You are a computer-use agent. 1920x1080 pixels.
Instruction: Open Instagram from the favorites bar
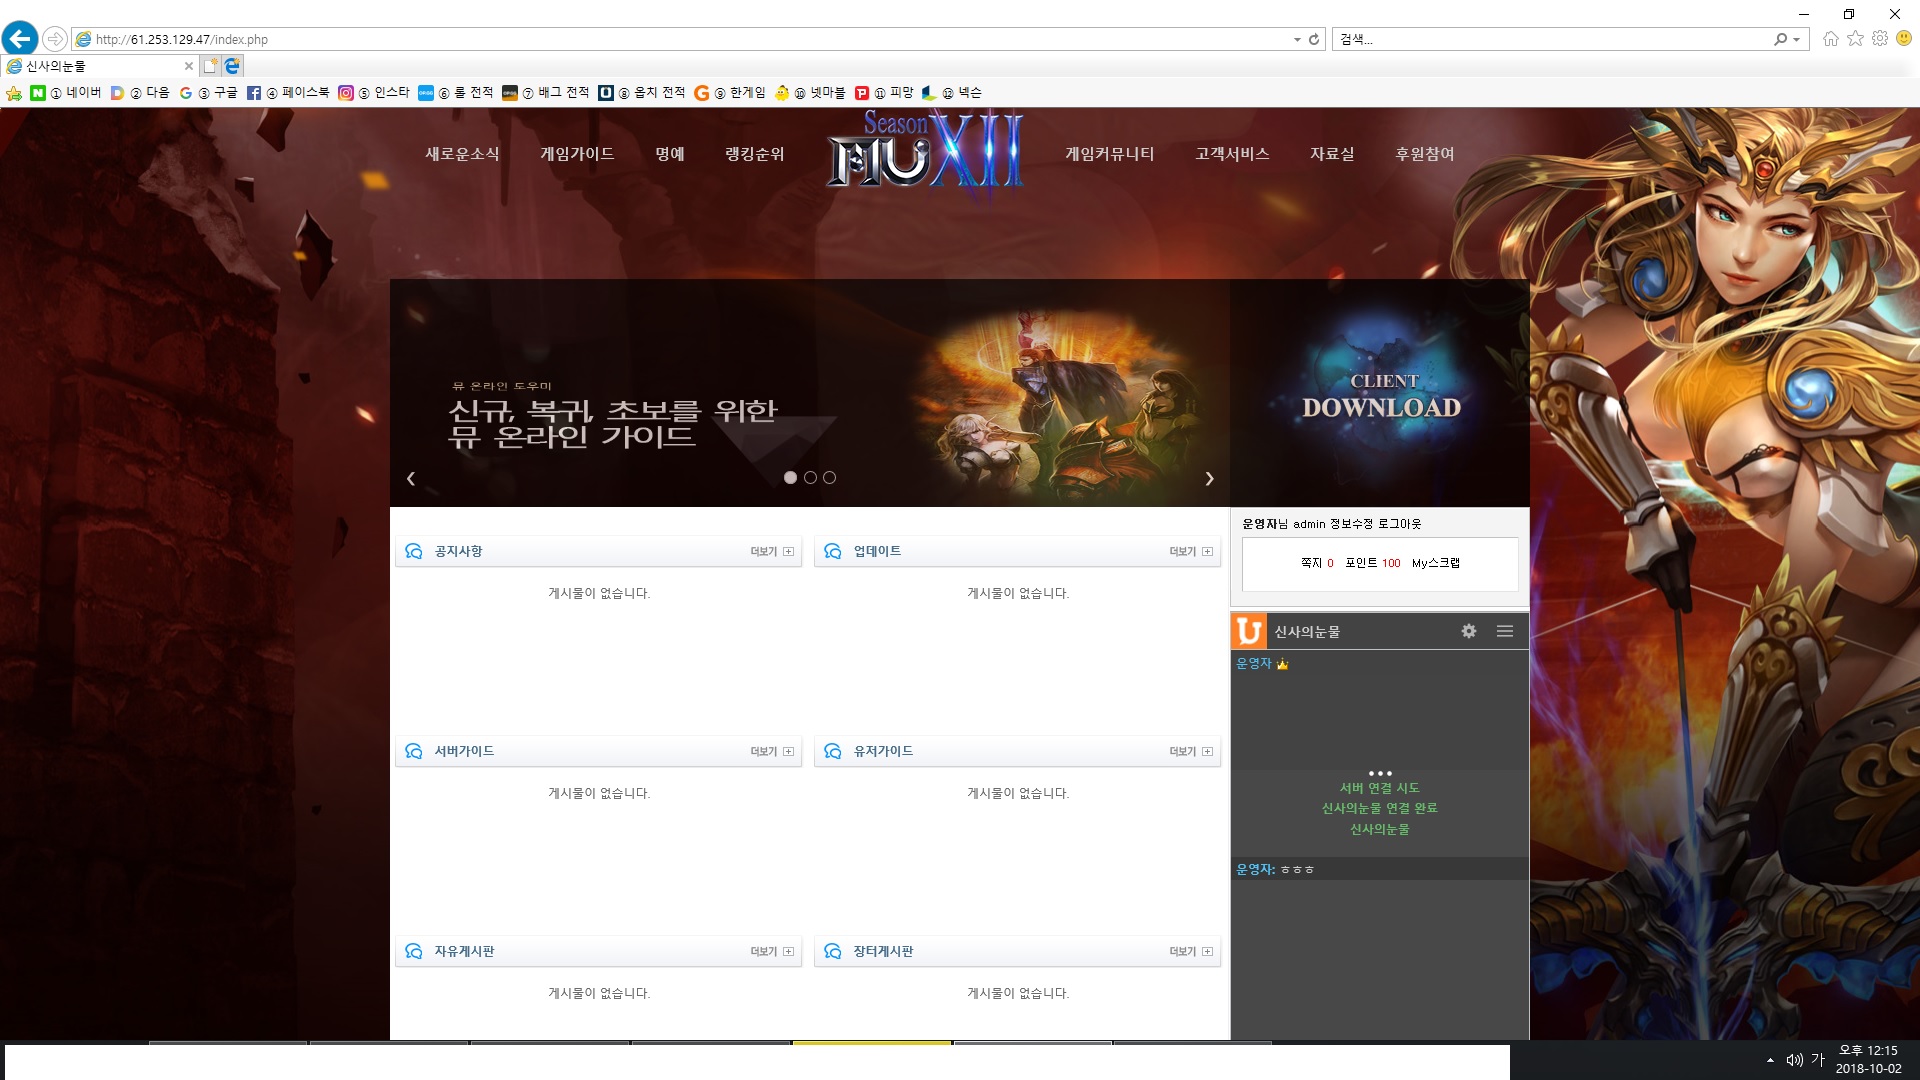tap(380, 92)
